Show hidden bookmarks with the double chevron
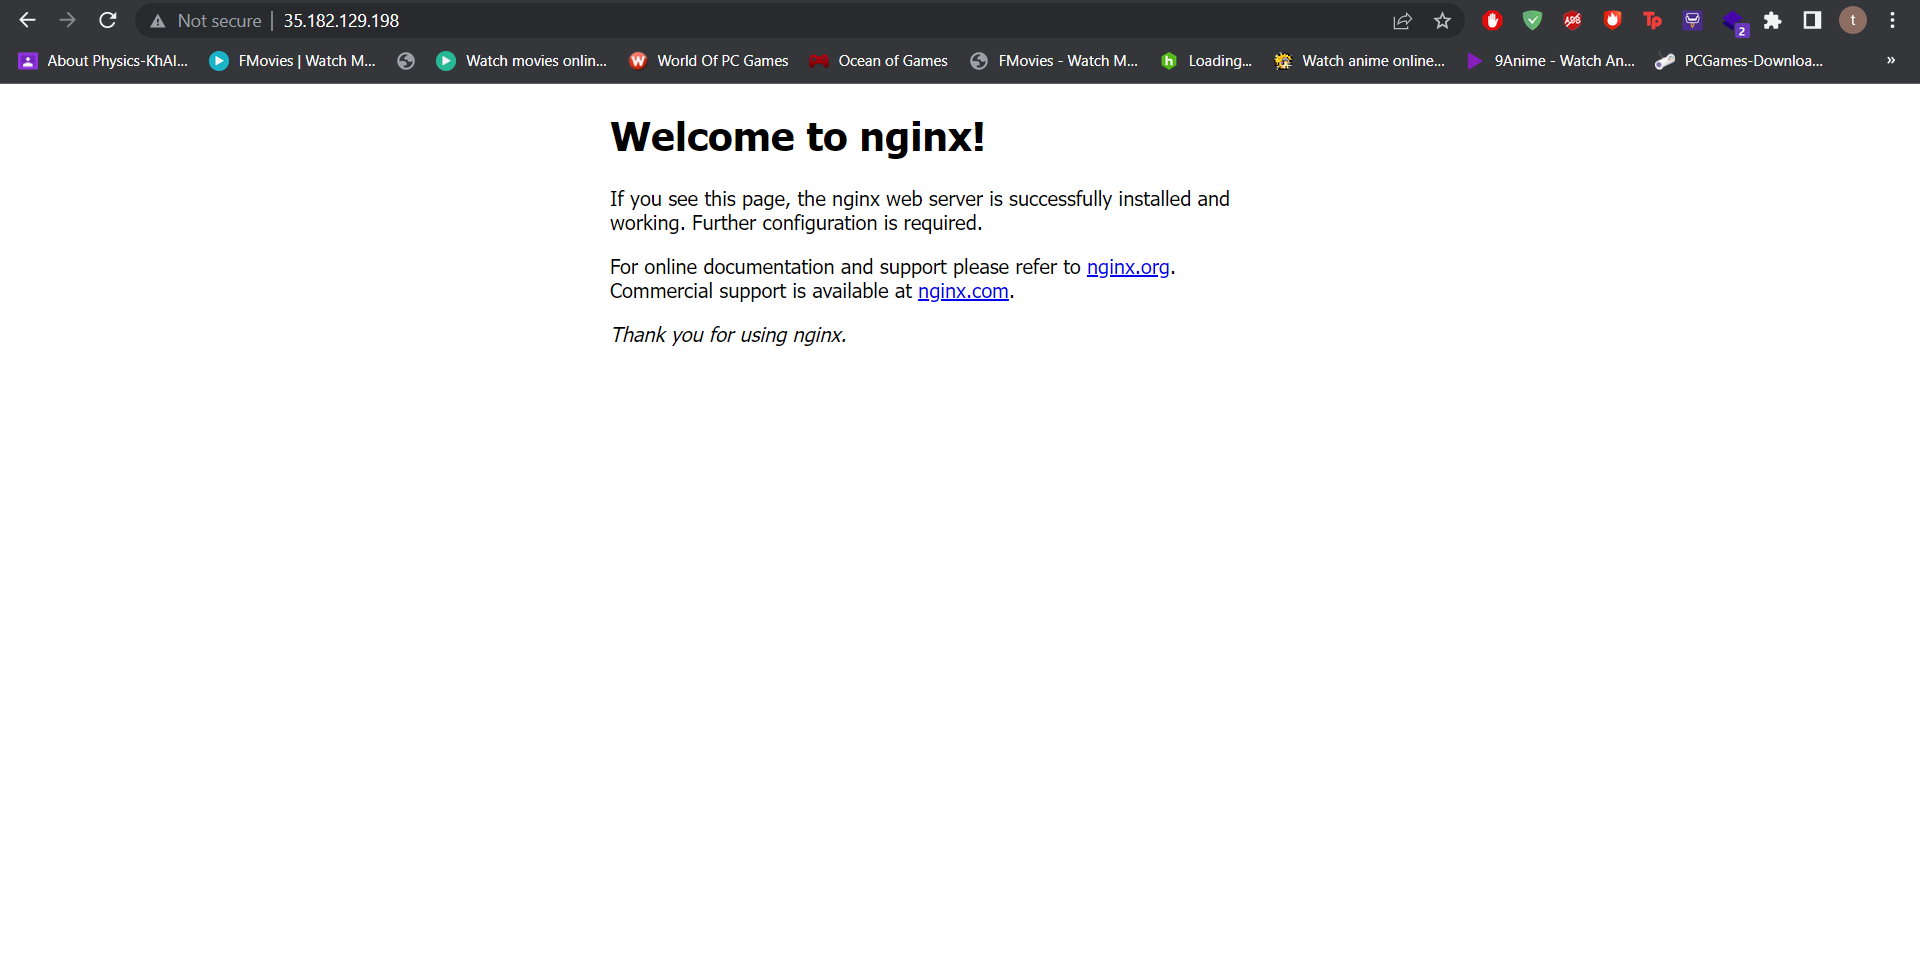 (x=1891, y=61)
